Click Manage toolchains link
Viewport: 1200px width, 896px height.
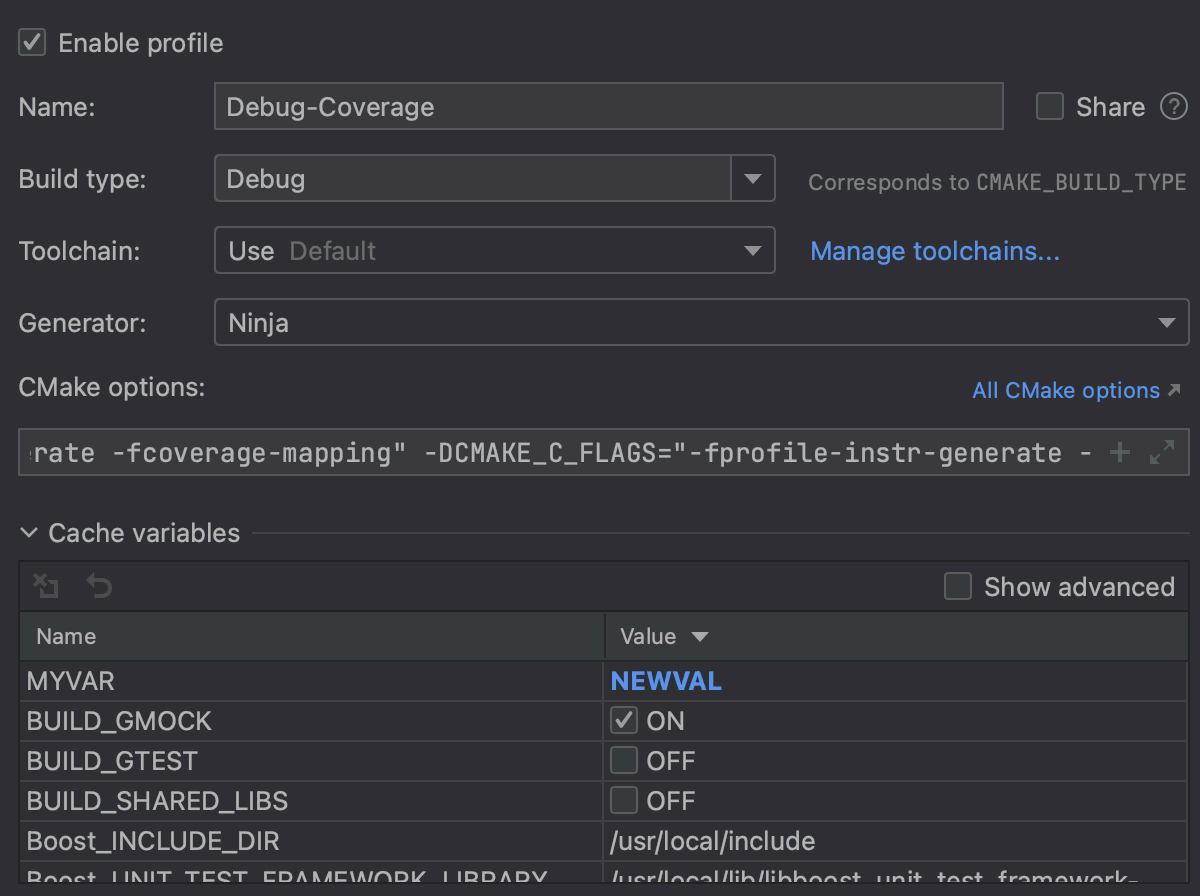(x=934, y=251)
